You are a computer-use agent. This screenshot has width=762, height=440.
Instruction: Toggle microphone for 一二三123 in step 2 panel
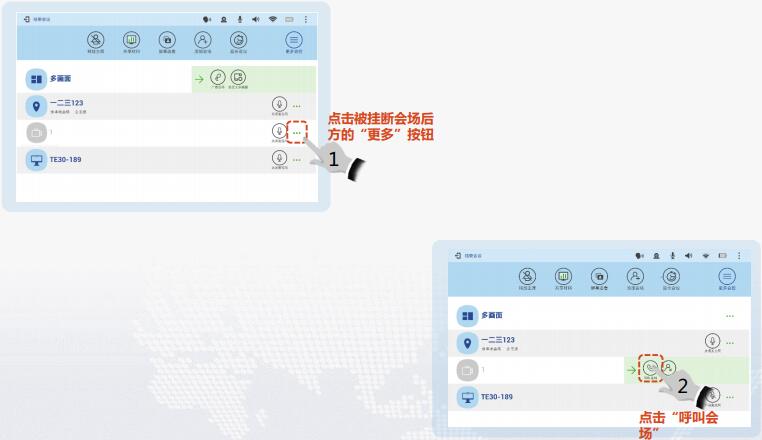712,342
